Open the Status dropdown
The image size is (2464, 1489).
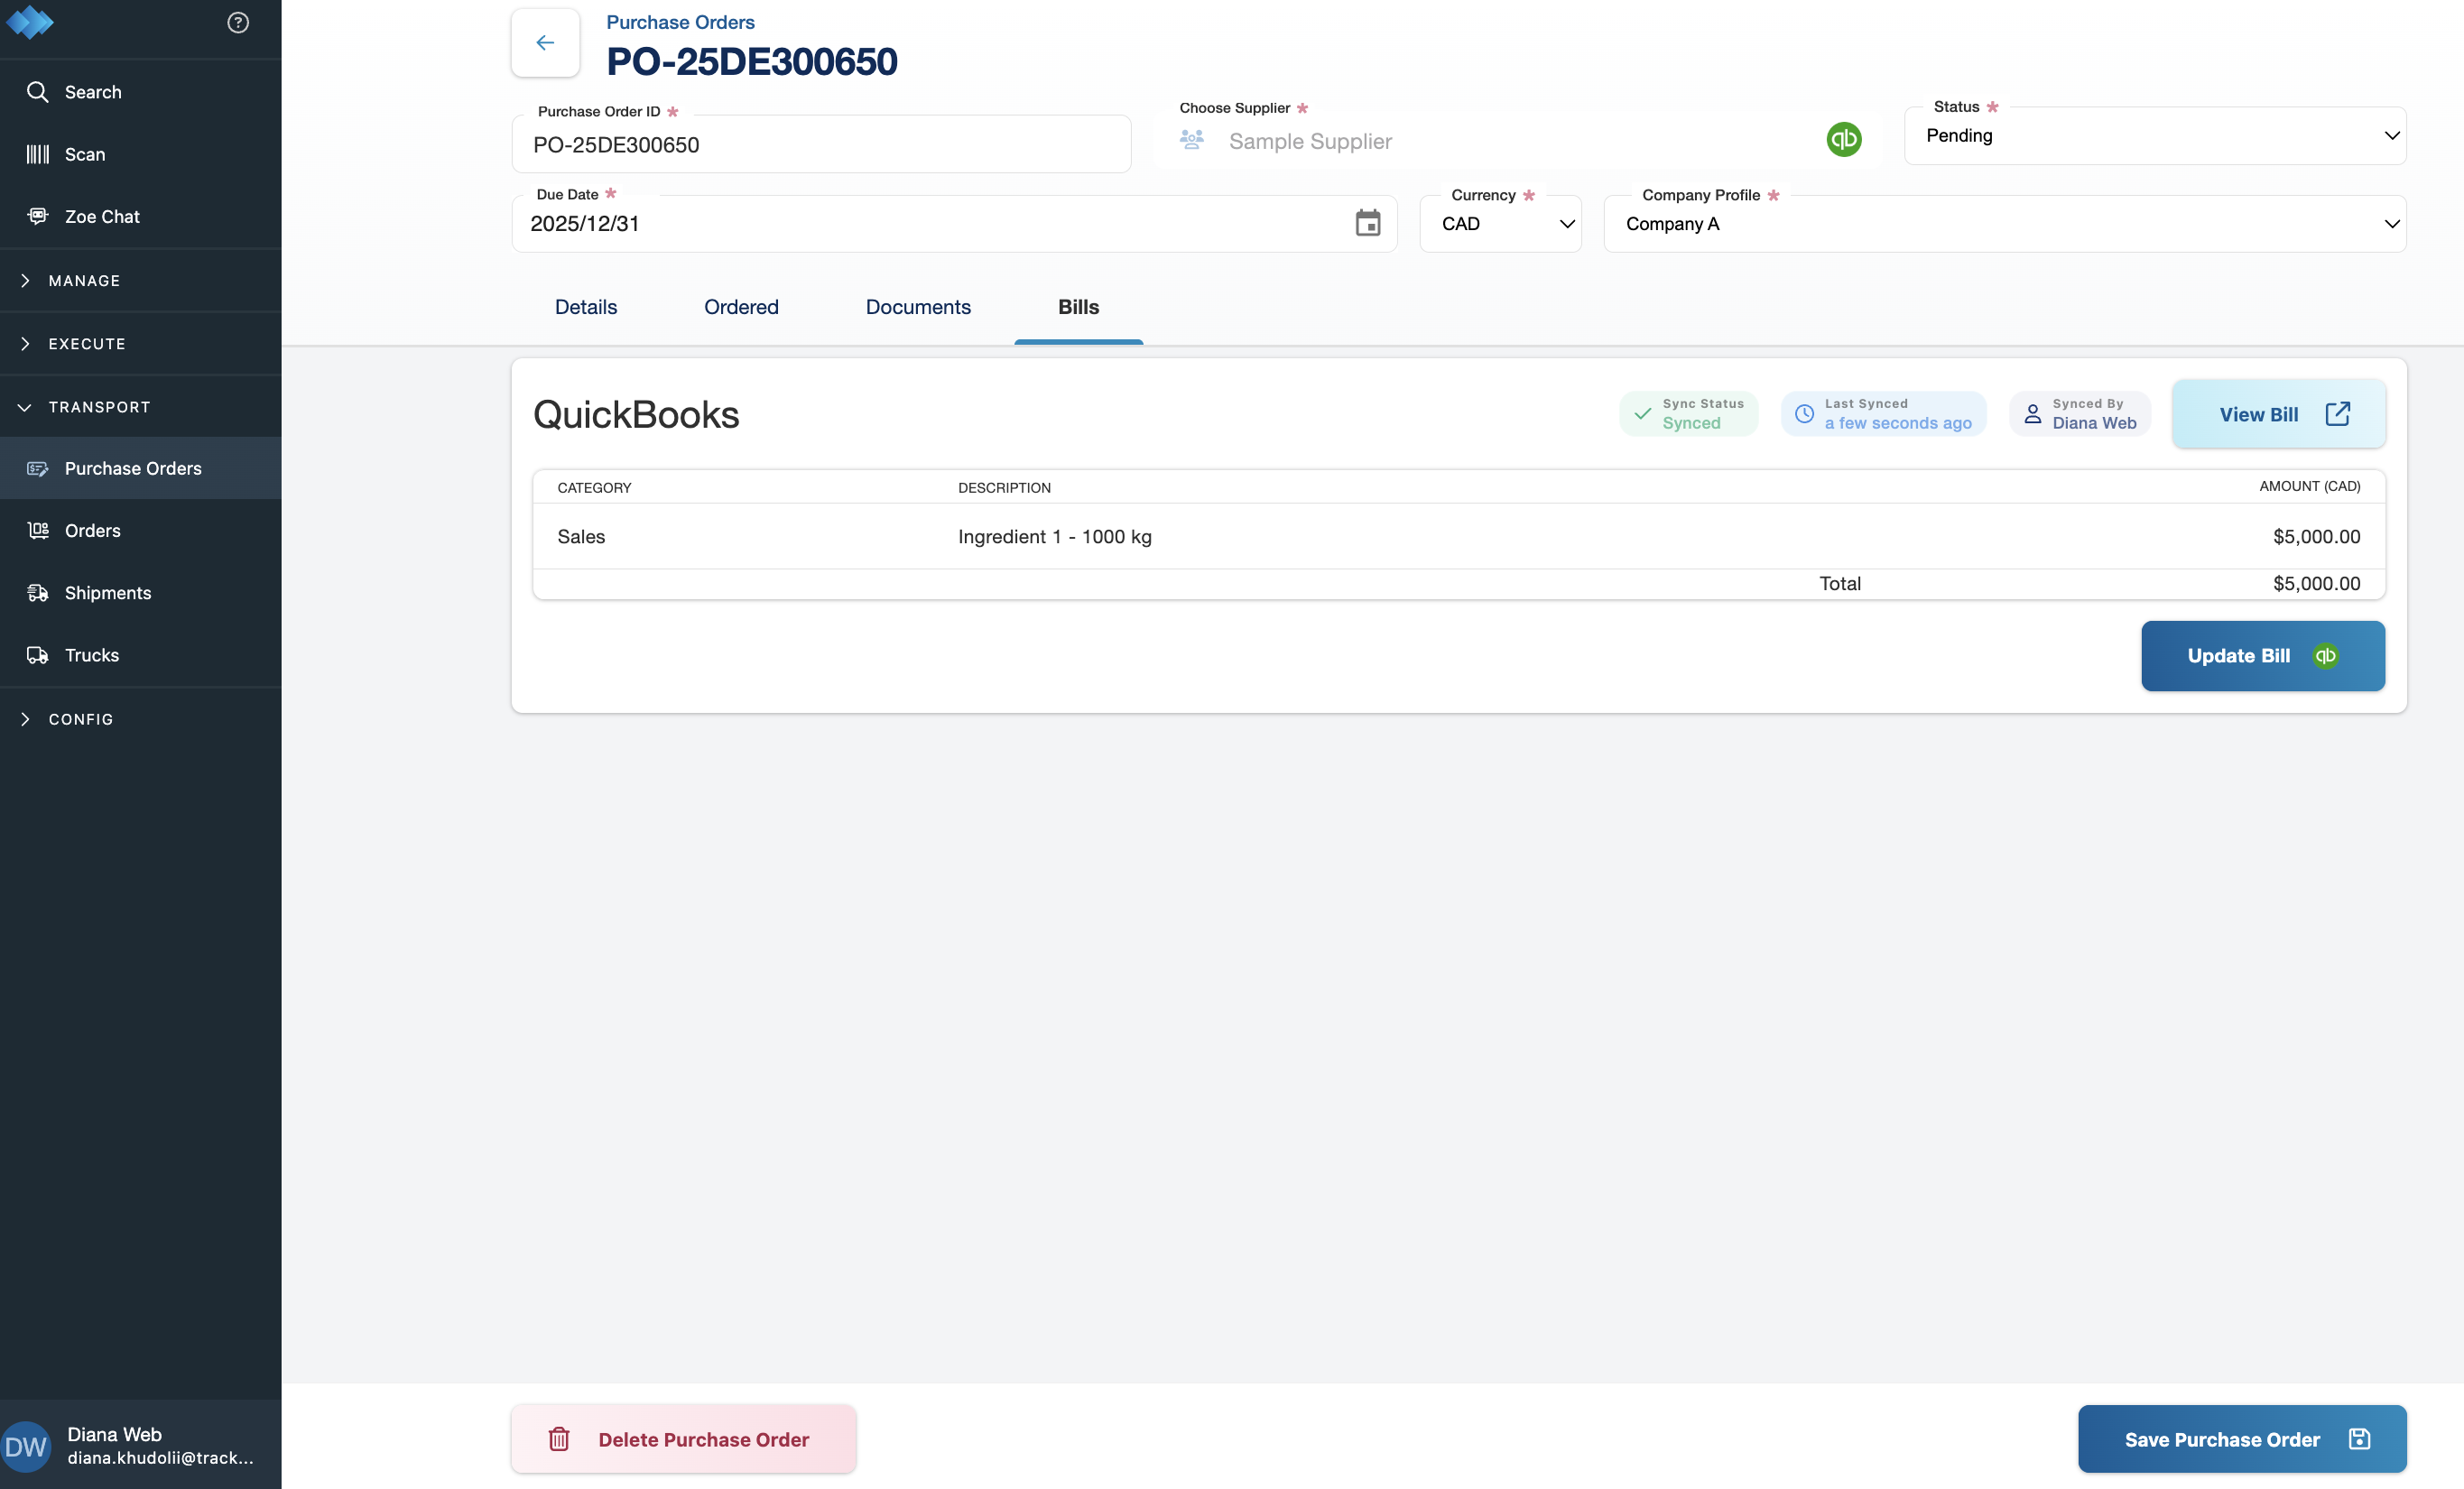point(2155,136)
